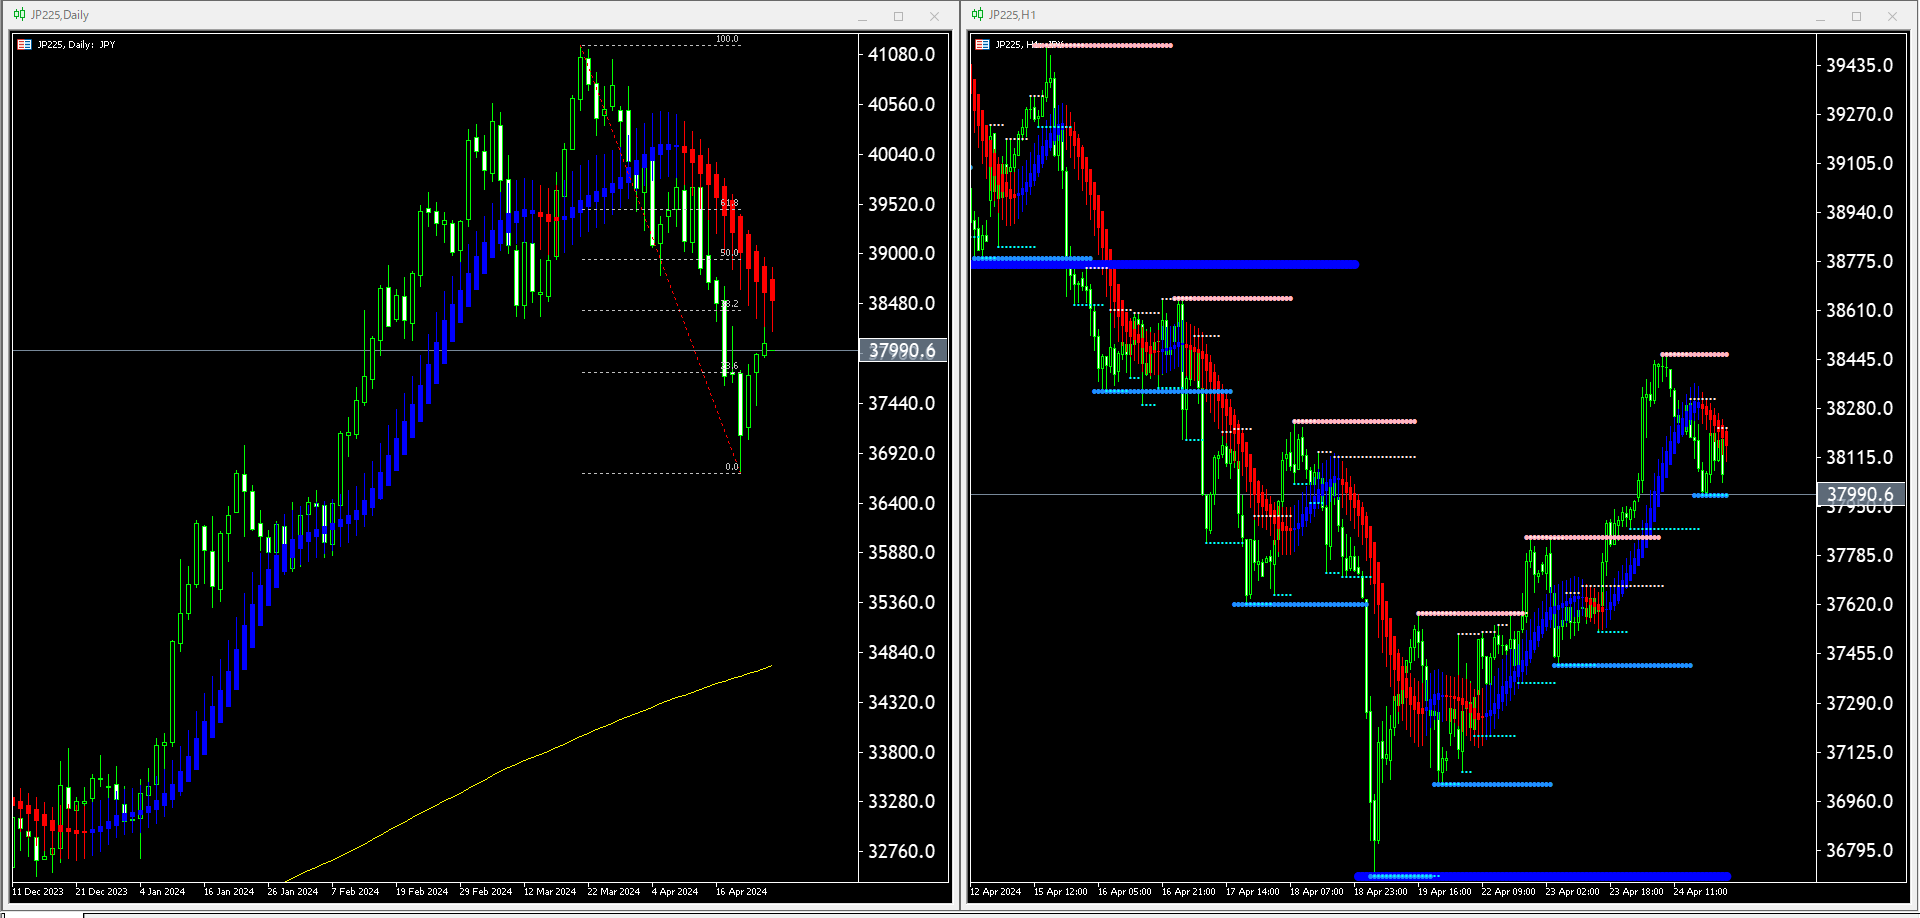Screen dimensions: 1920x918
Task: Close the JP225,Daily chart window
Action: (934, 16)
